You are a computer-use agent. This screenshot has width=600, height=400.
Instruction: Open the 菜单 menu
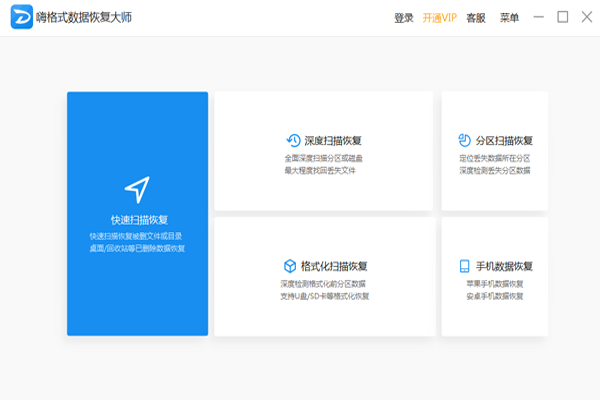(510, 18)
